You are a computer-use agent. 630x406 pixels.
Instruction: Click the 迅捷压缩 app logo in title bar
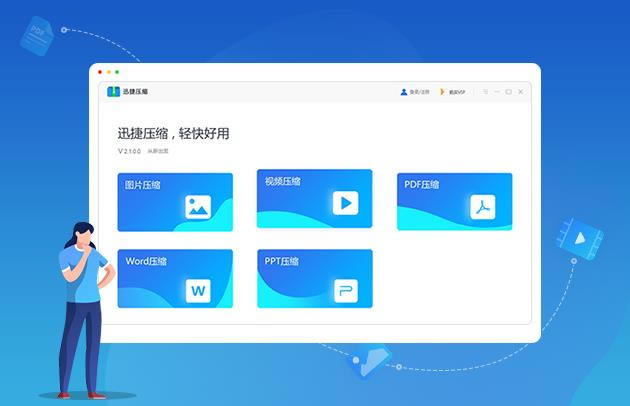point(115,92)
